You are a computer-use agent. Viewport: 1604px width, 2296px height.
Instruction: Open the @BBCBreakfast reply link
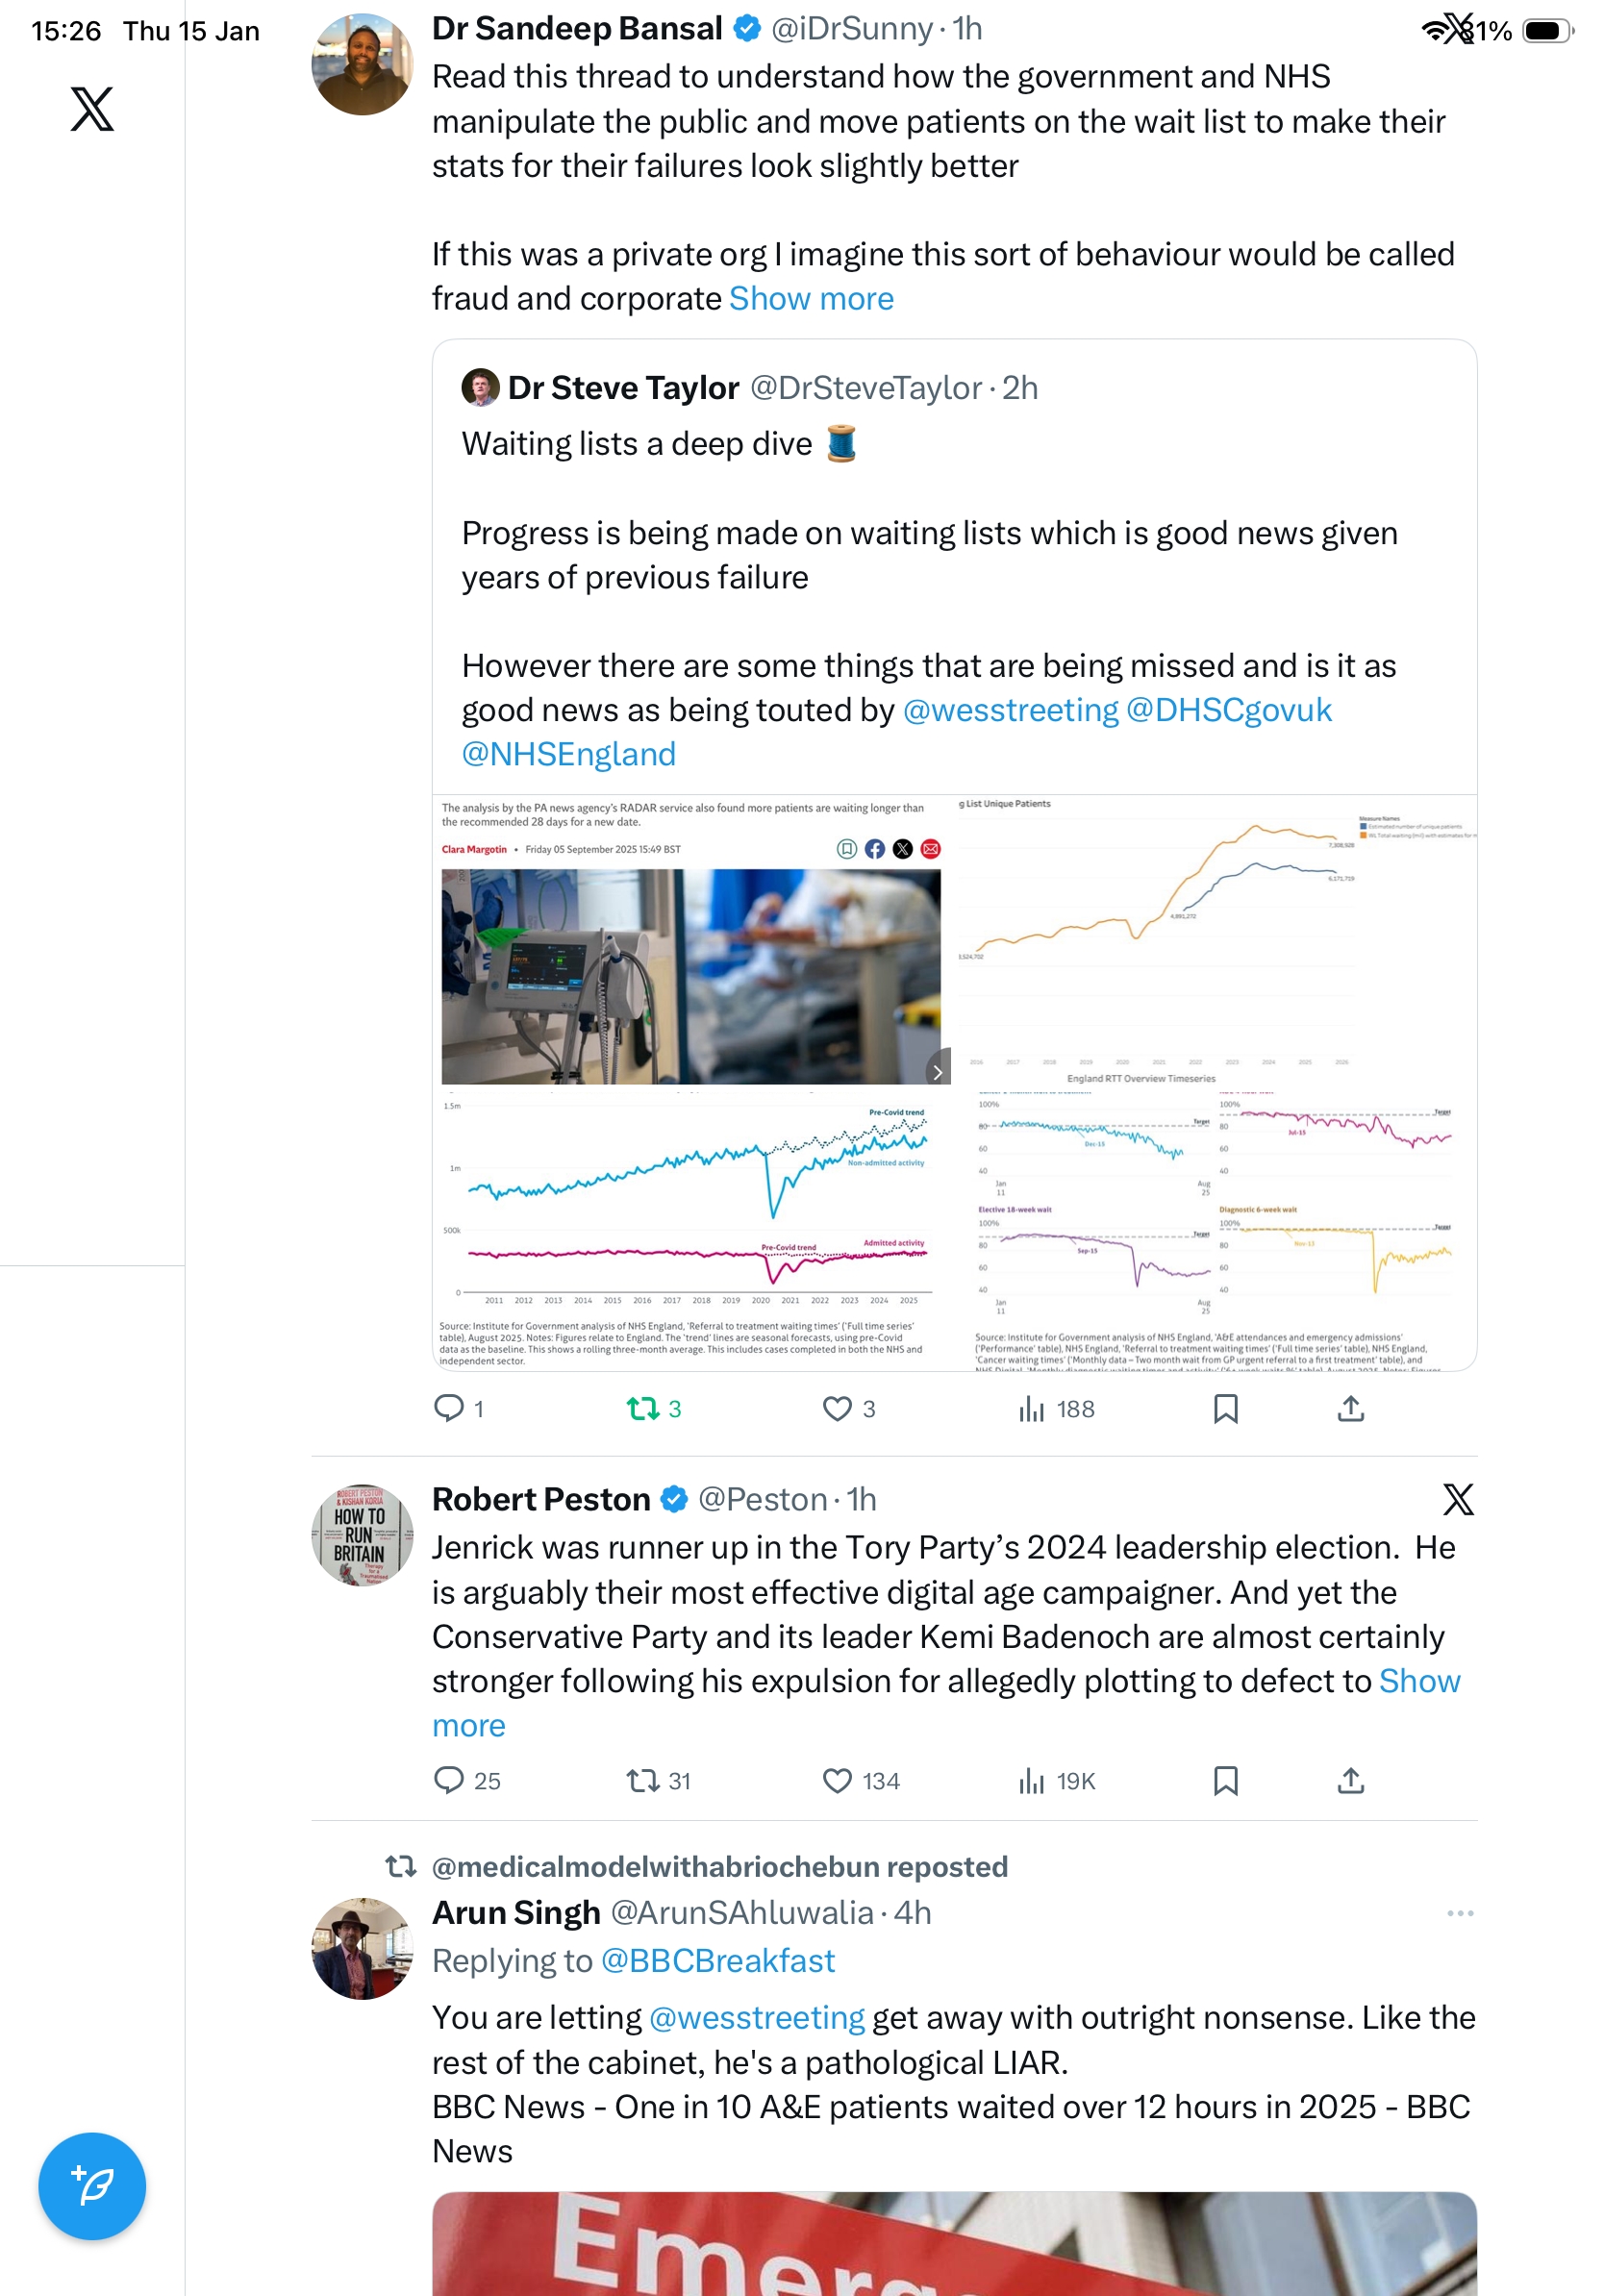[717, 1961]
